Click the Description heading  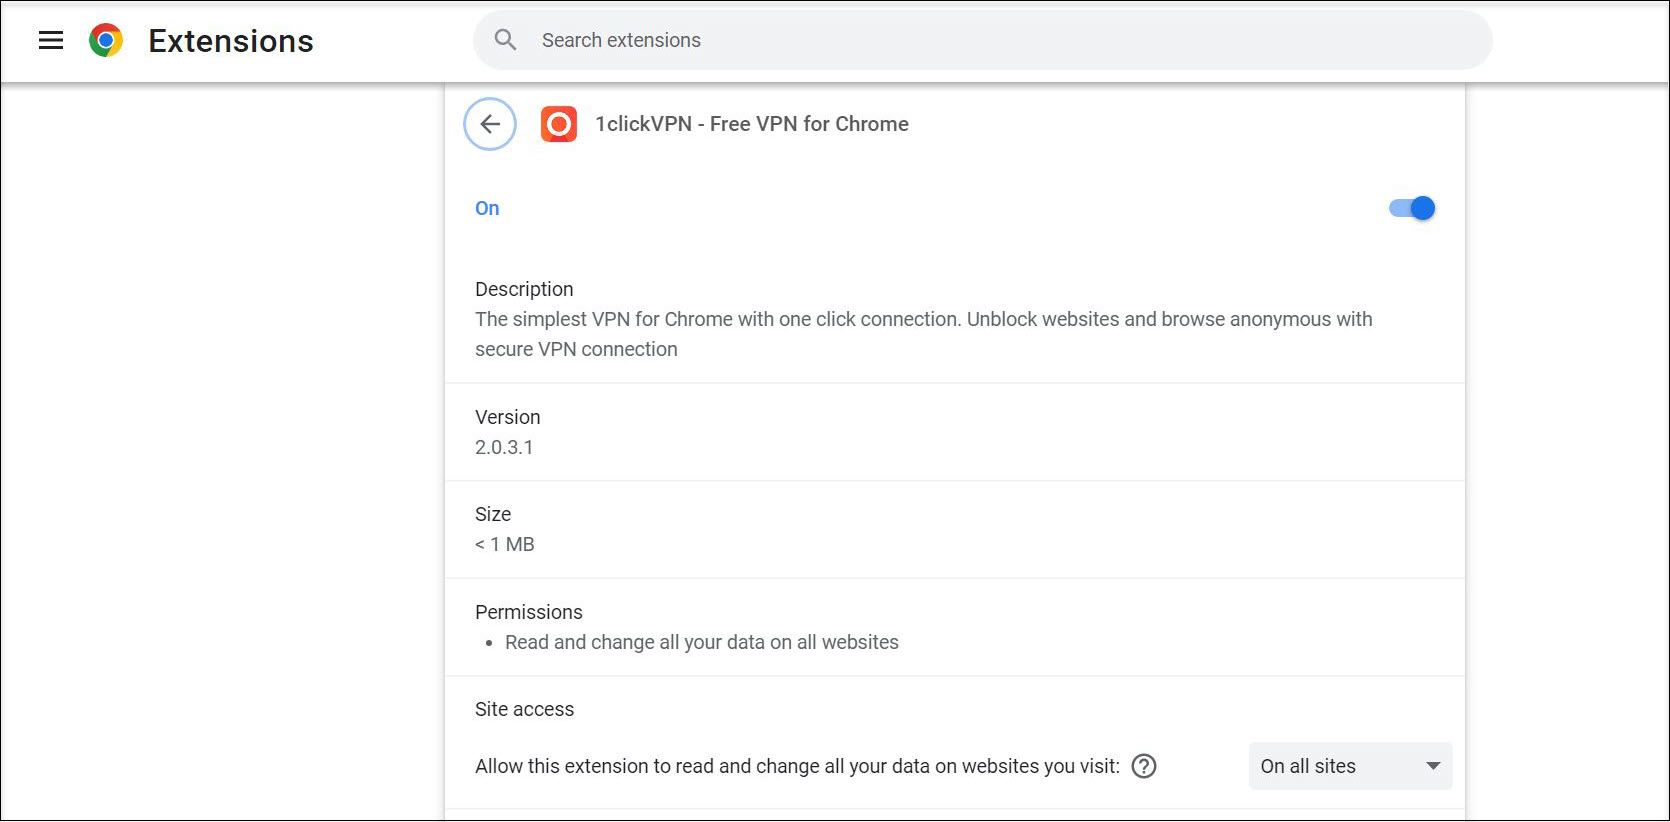[524, 289]
